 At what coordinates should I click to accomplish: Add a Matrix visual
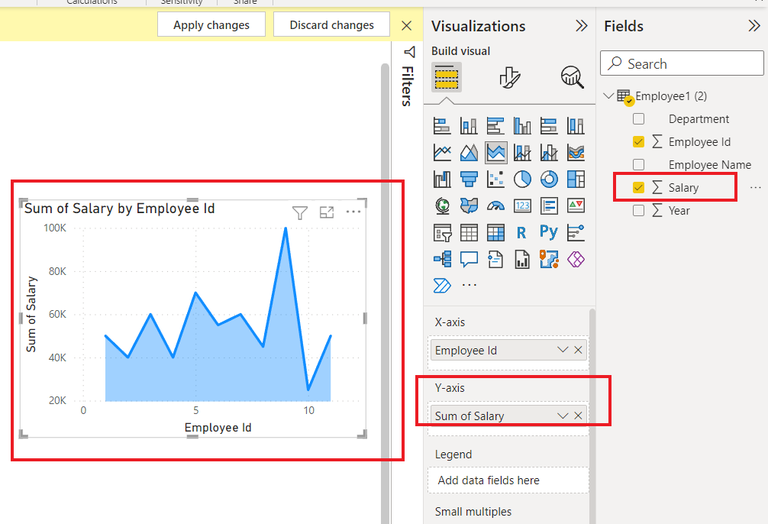coord(496,233)
